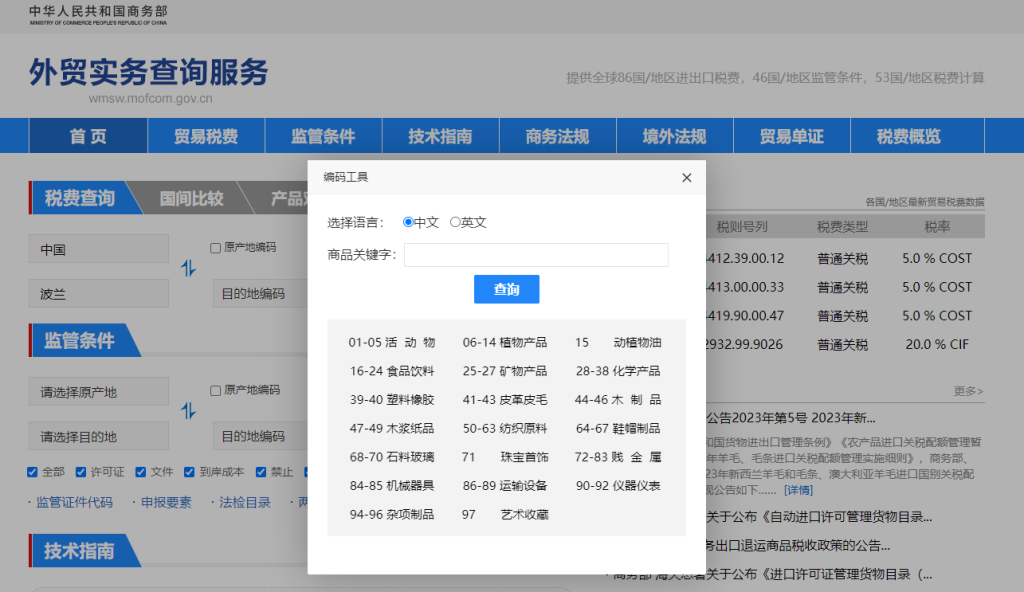Click 目的地编码 field in 税费查询 section
Viewport: 1024px width, 592px height.
(261, 293)
